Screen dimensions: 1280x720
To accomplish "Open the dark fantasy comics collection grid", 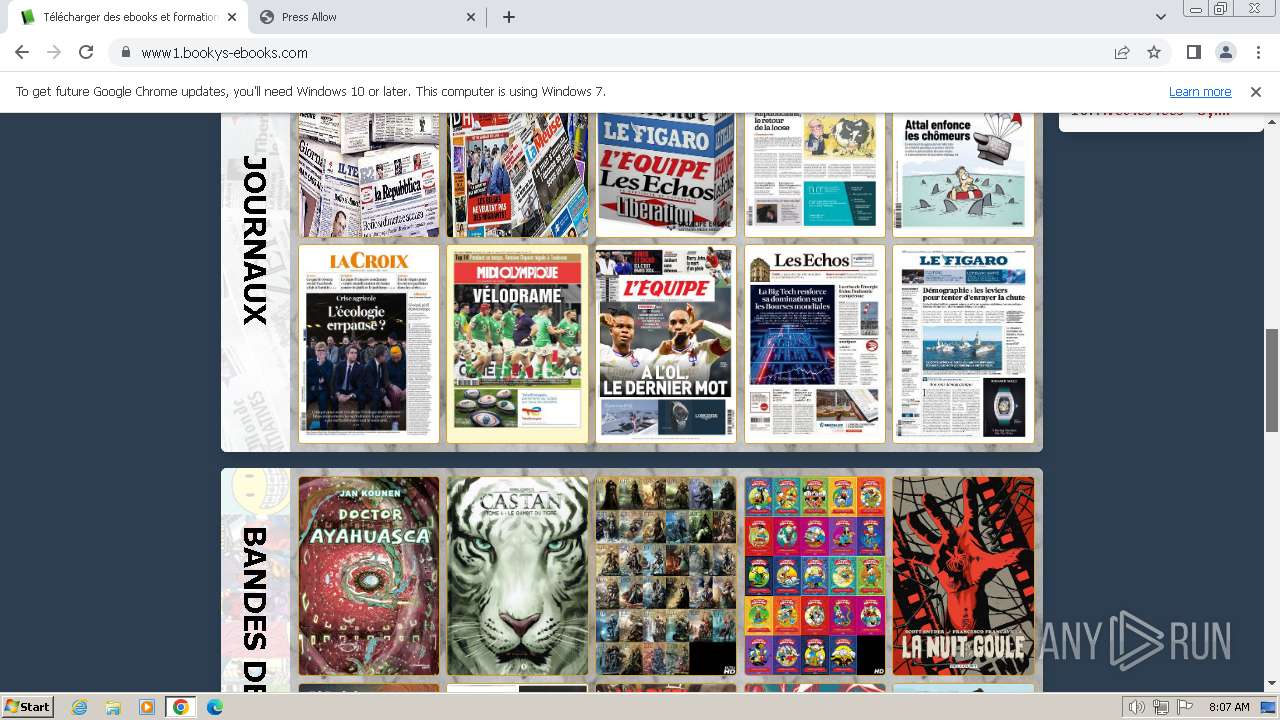I will tap(665, 575).
